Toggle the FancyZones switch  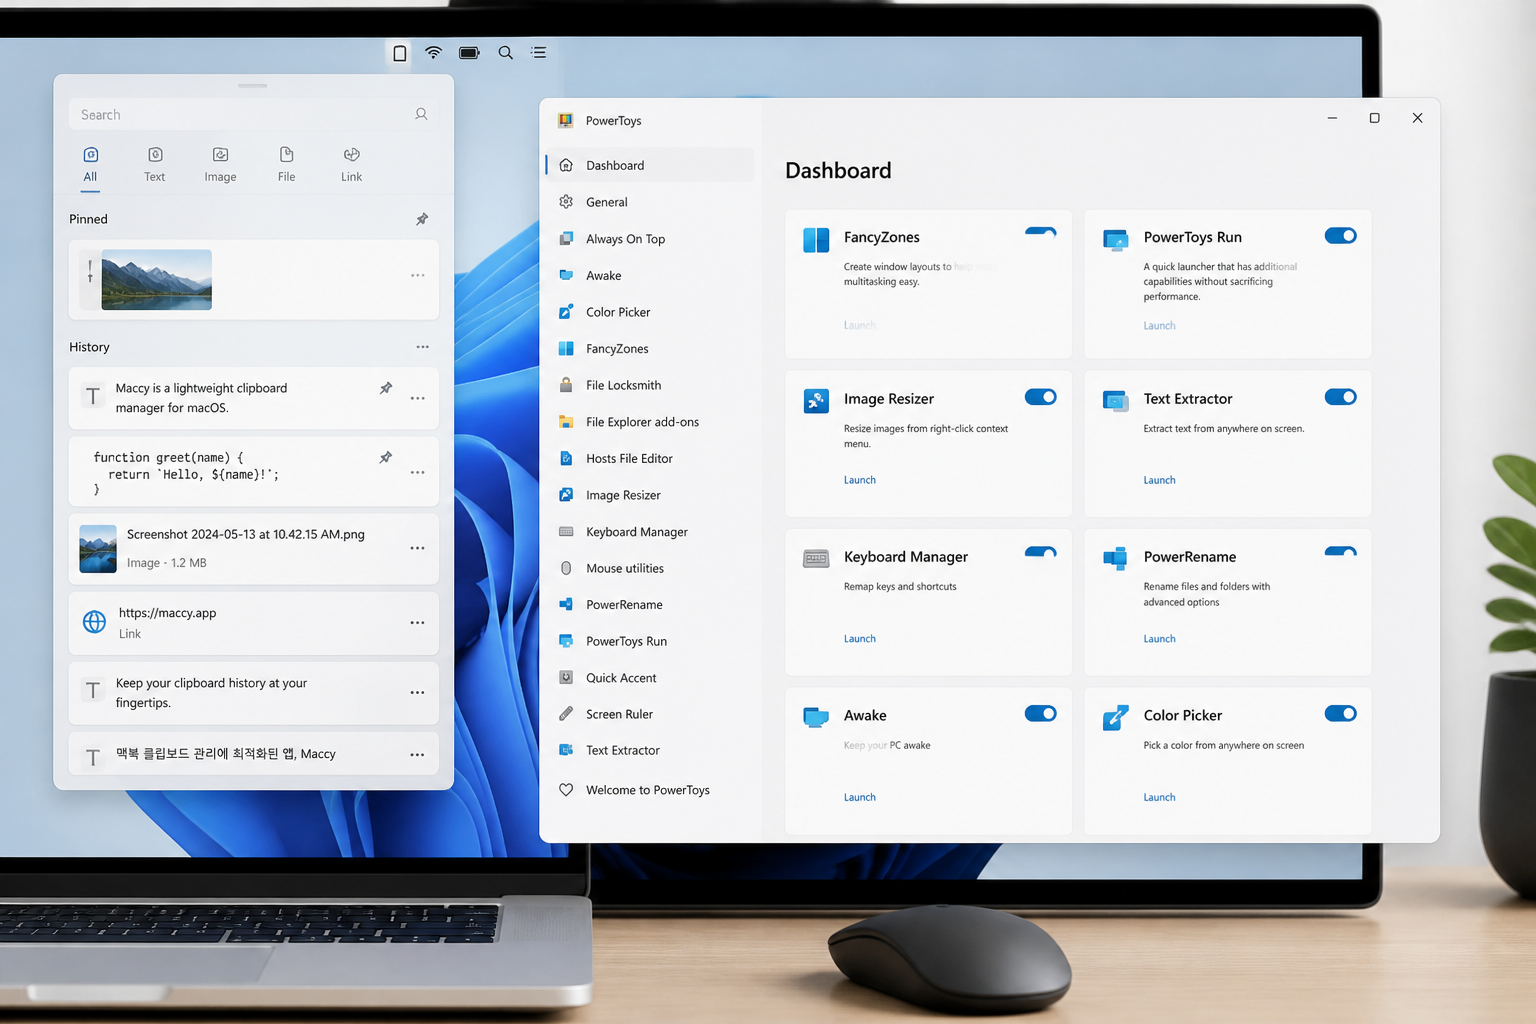coord(1040,233)
